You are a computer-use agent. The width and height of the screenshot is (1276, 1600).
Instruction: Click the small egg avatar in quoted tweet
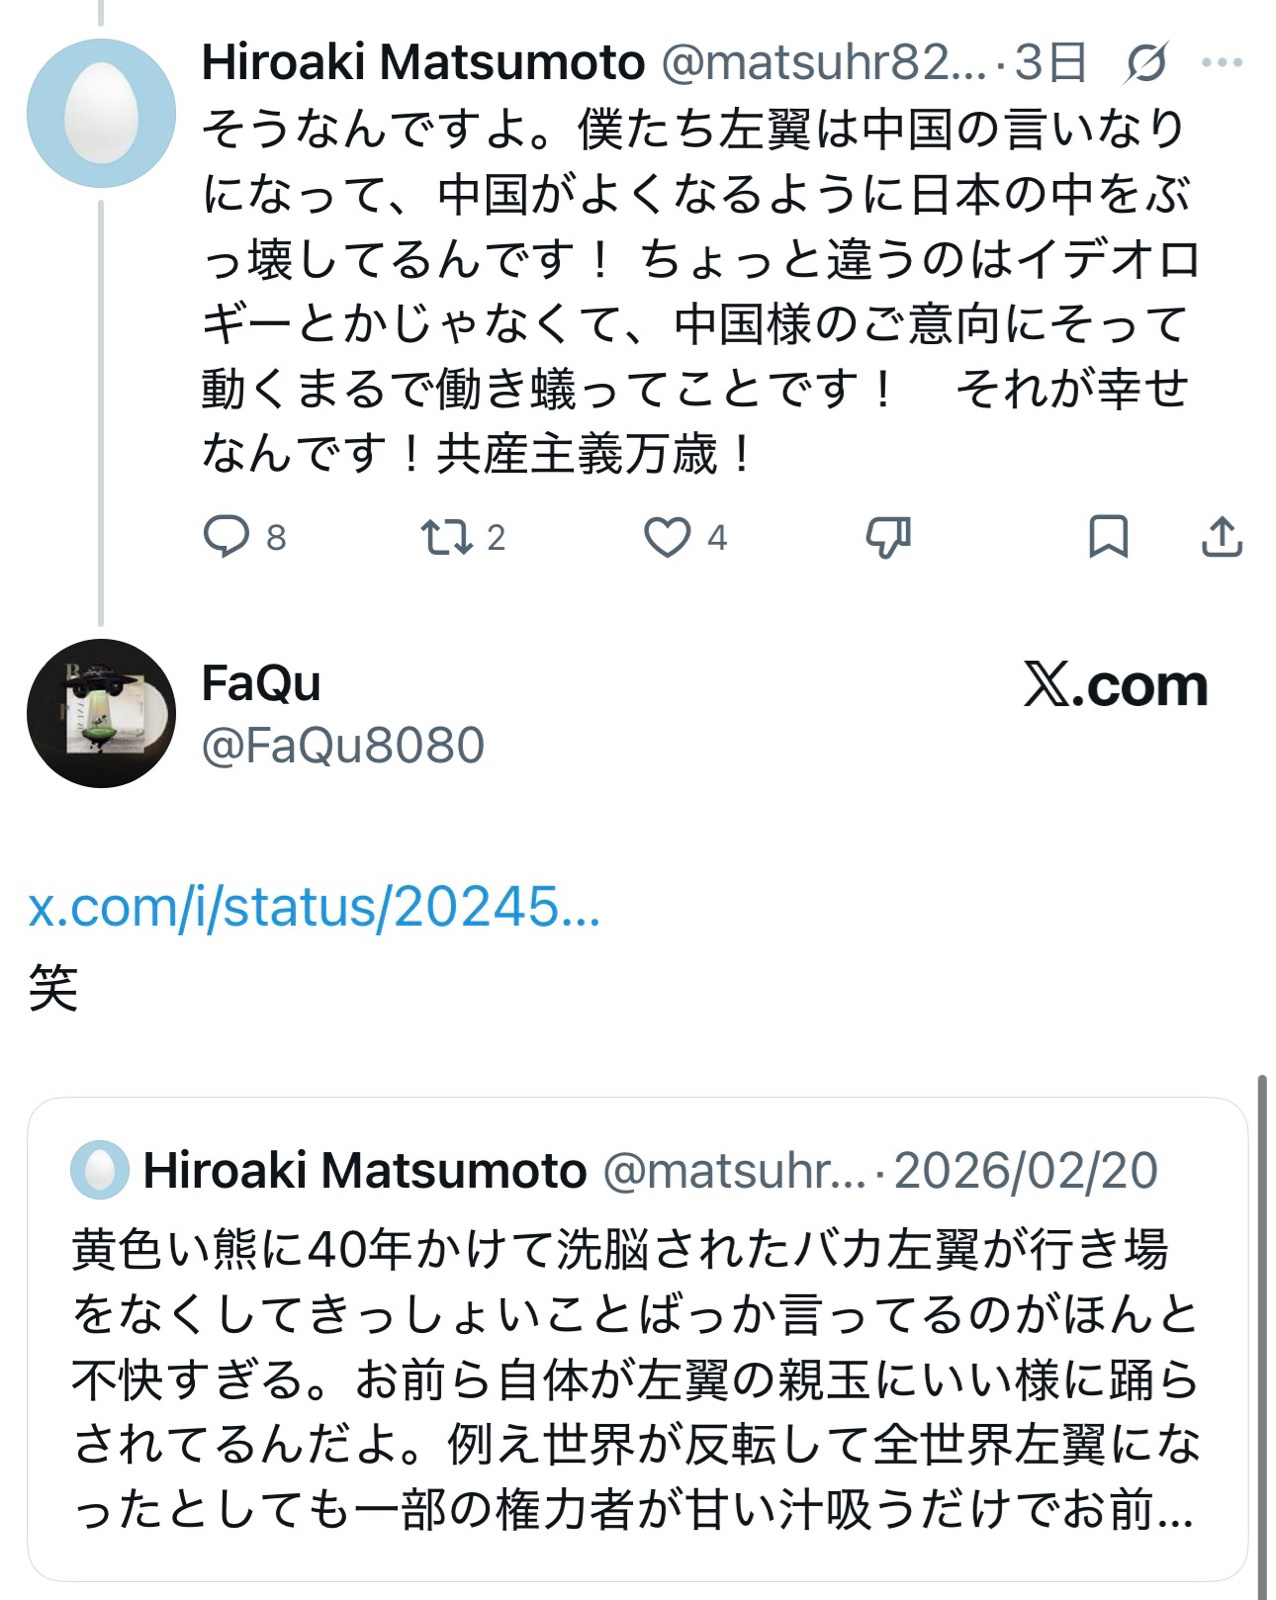point(99,1170)
